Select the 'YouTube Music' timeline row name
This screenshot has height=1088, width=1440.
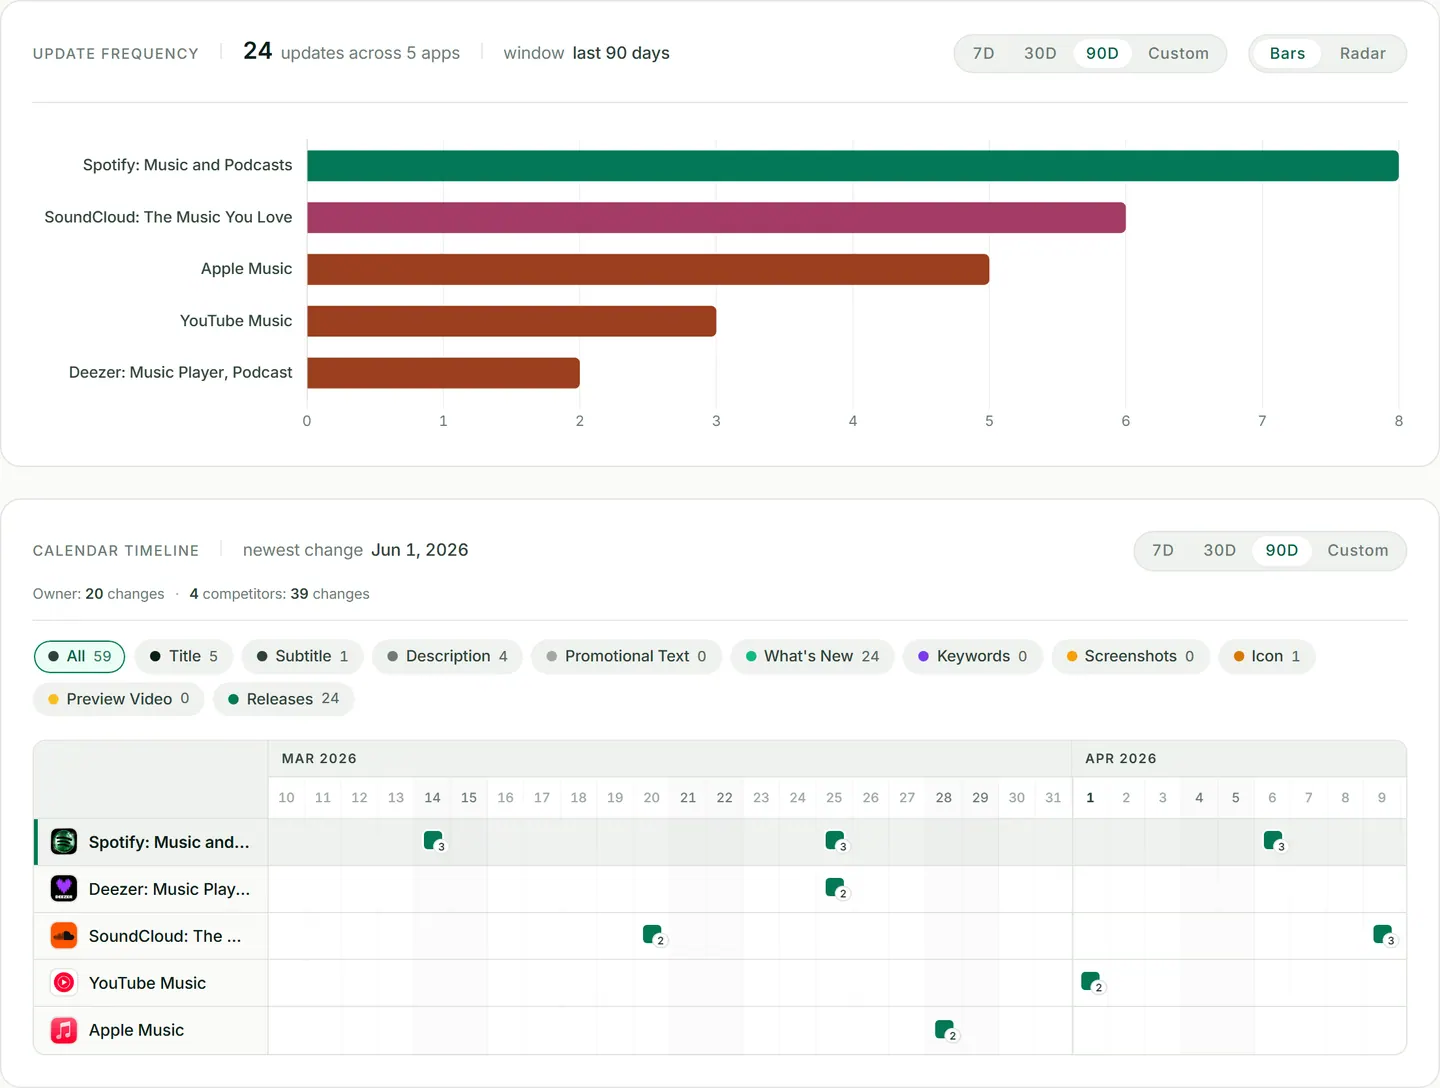point(147,983)
